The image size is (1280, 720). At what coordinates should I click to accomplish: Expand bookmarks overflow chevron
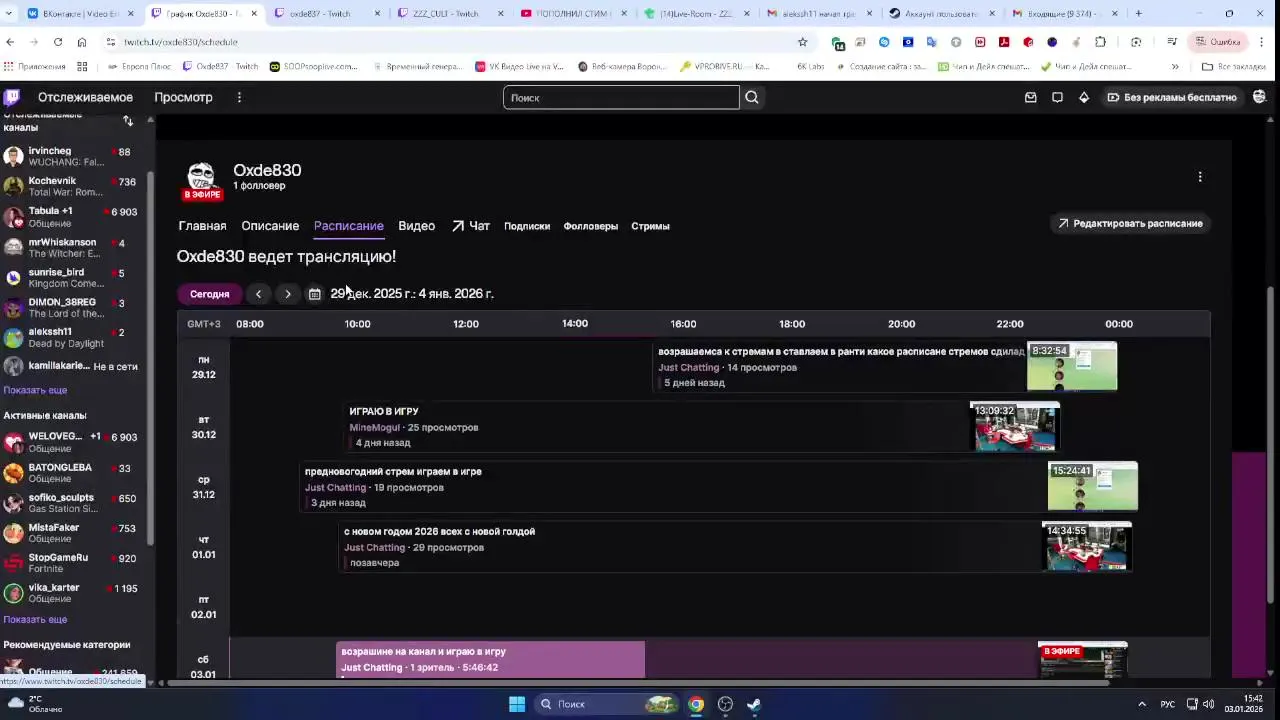pos(1175,67)
